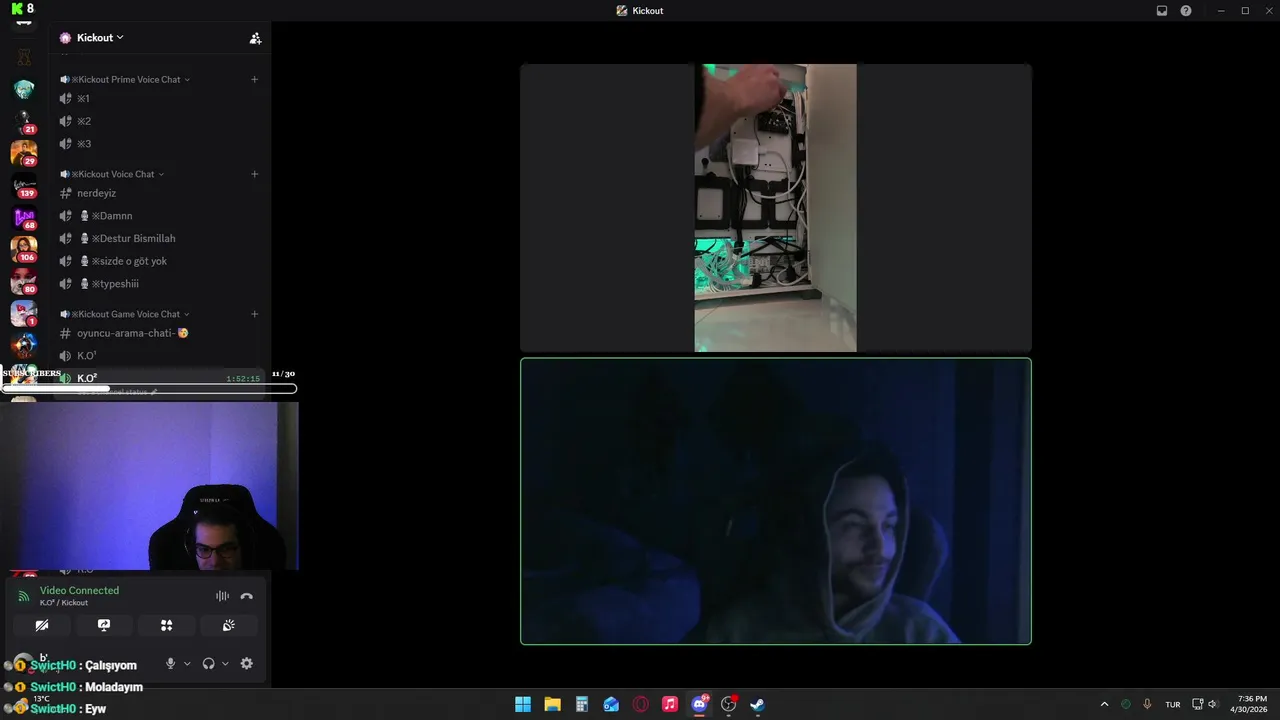Collapse the Kickout Game Voice Chat category

pyautogui.click(x=125, y=314)
